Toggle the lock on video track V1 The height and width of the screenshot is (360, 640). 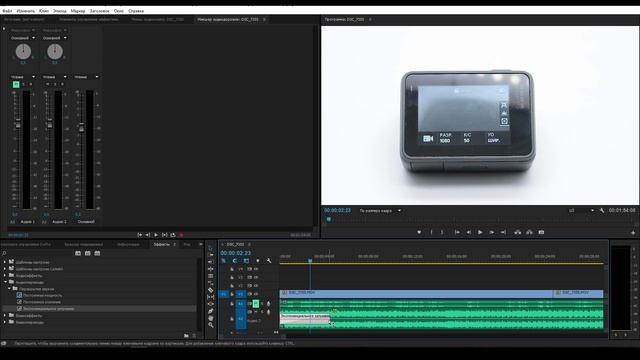coord(232,294)
